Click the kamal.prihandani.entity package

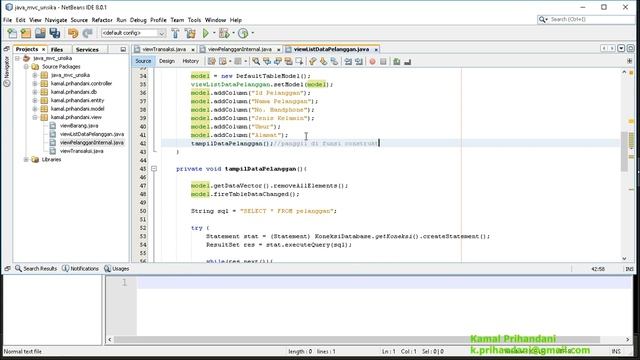tap(78, 100)
